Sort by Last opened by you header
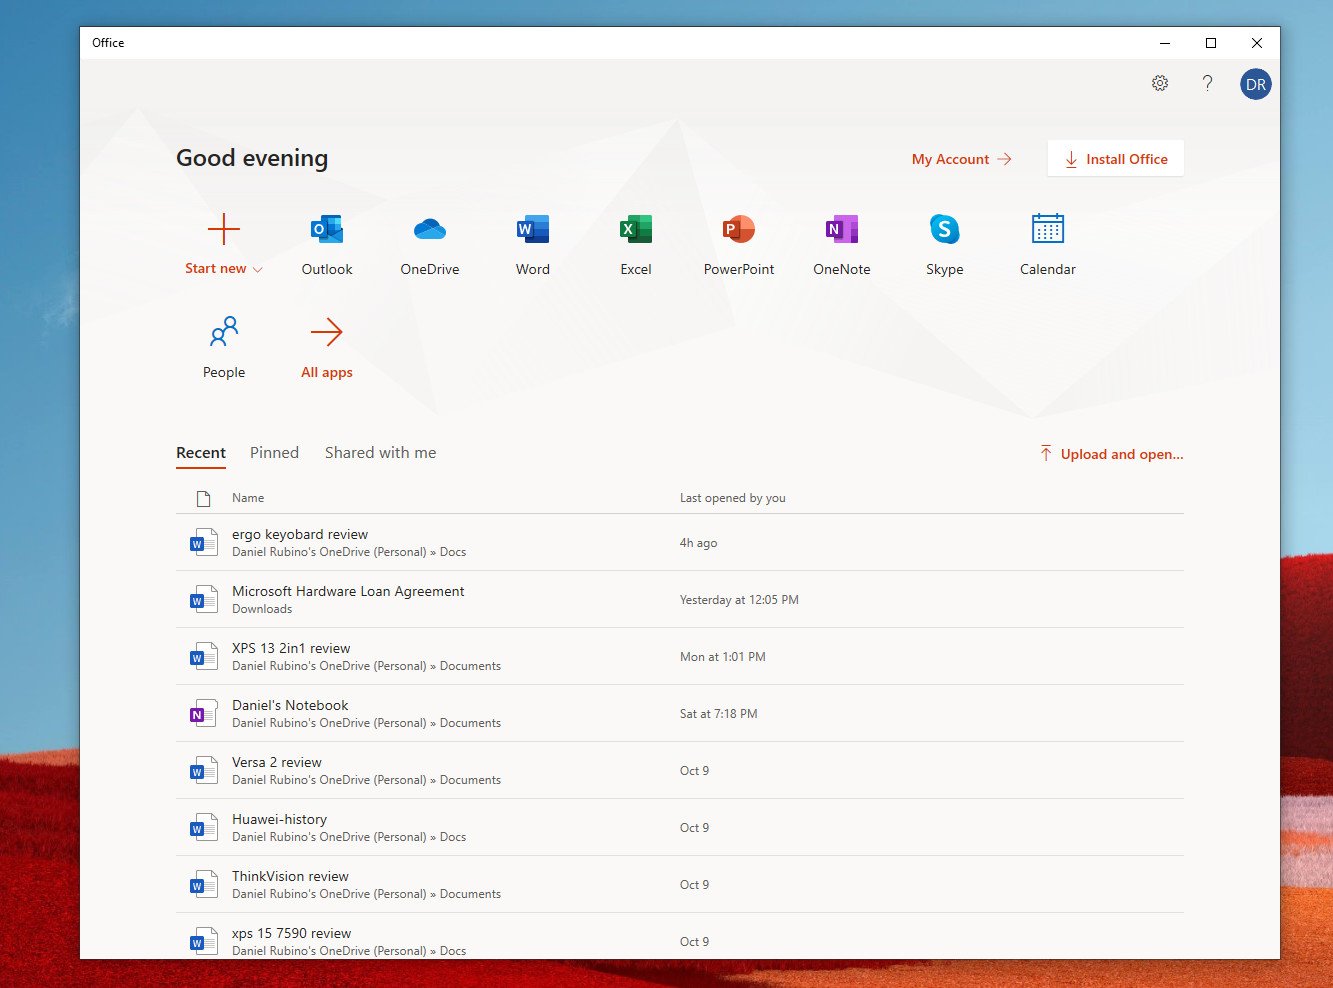This screenshot has height=988, width=1333. click(733, 498)
